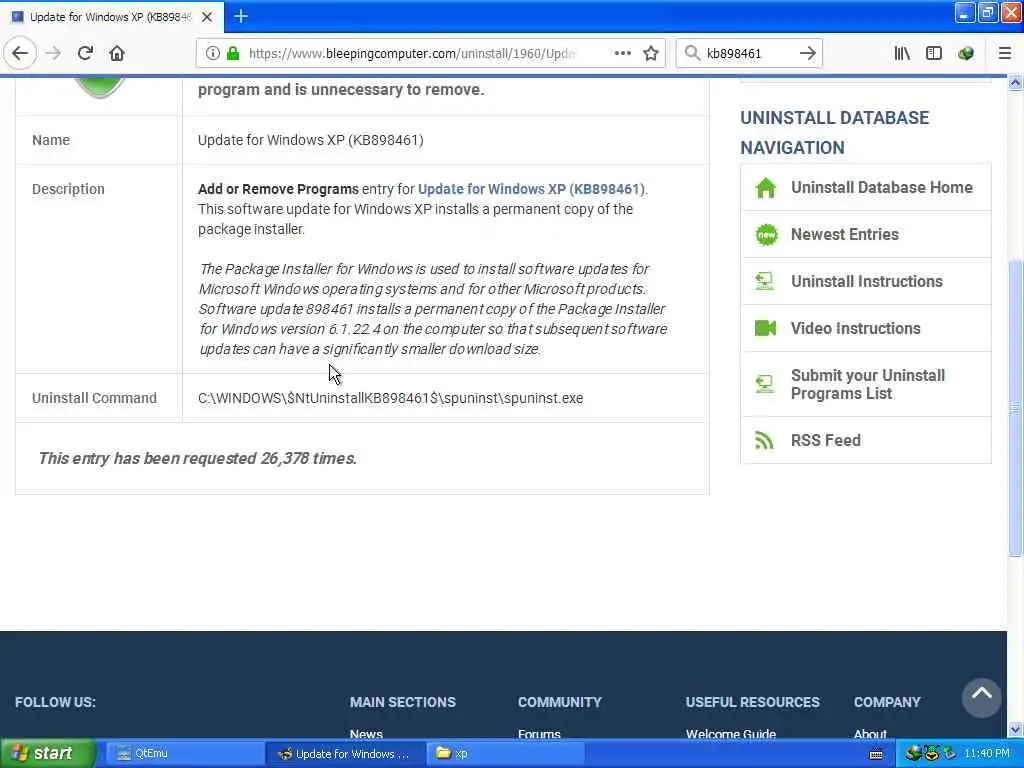The image size is (1024, 768).
Task: Select the uninstall command path text
Action: click(x=391, y=398)
